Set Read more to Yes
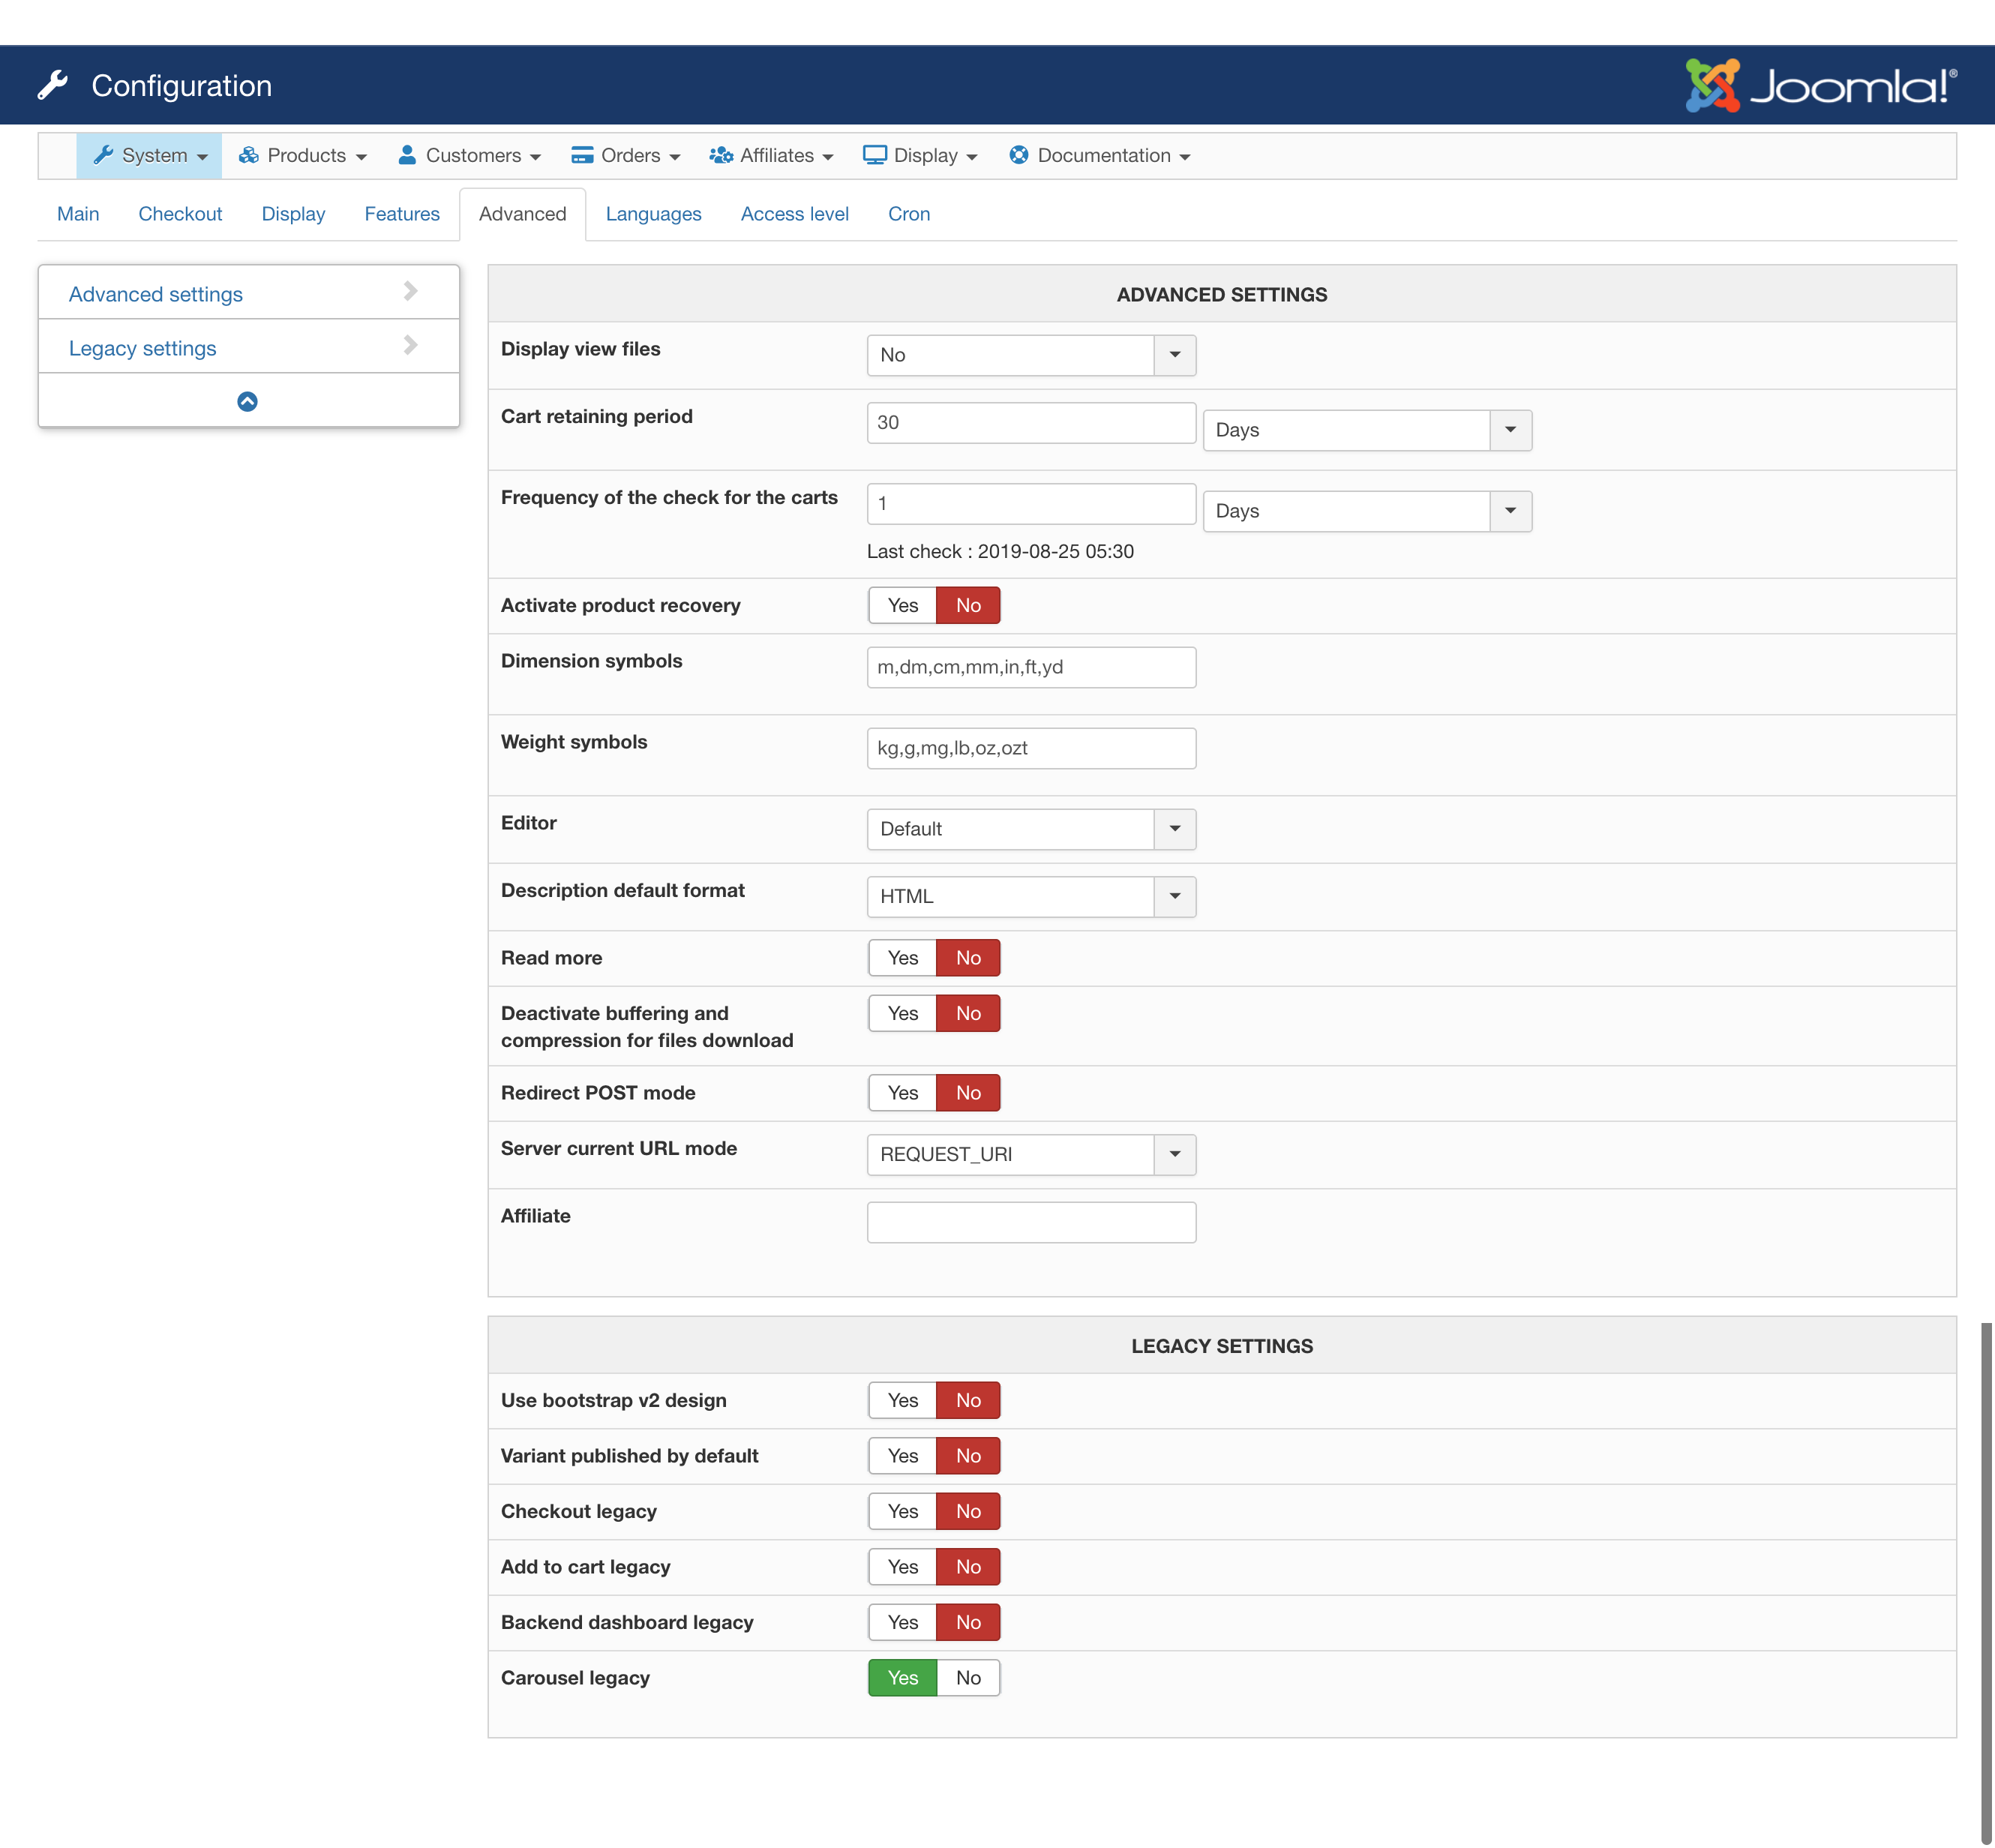 pos(902,958)
